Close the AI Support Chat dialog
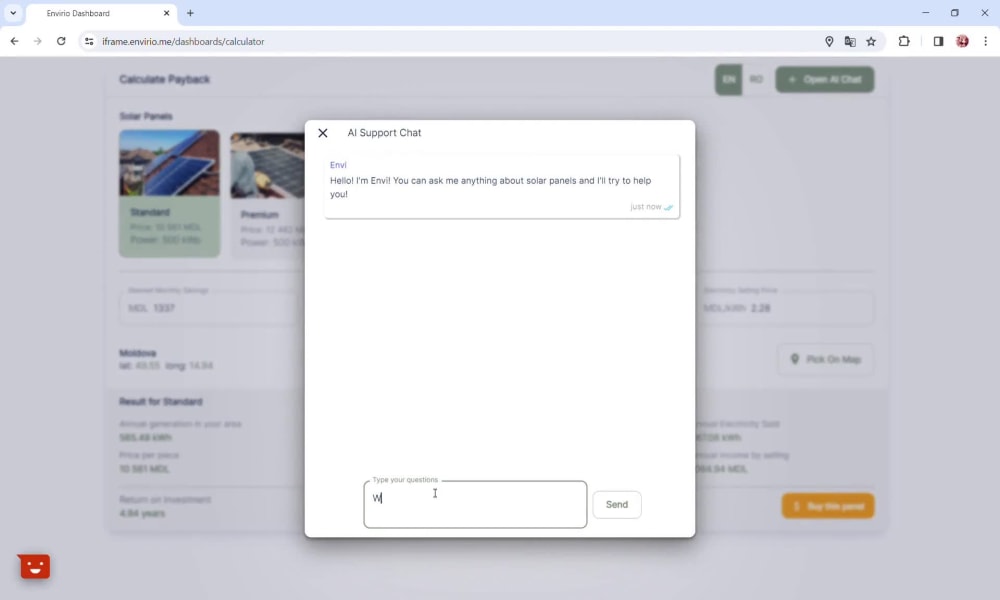The image size is (1000, 600). (x=323, y=133)
